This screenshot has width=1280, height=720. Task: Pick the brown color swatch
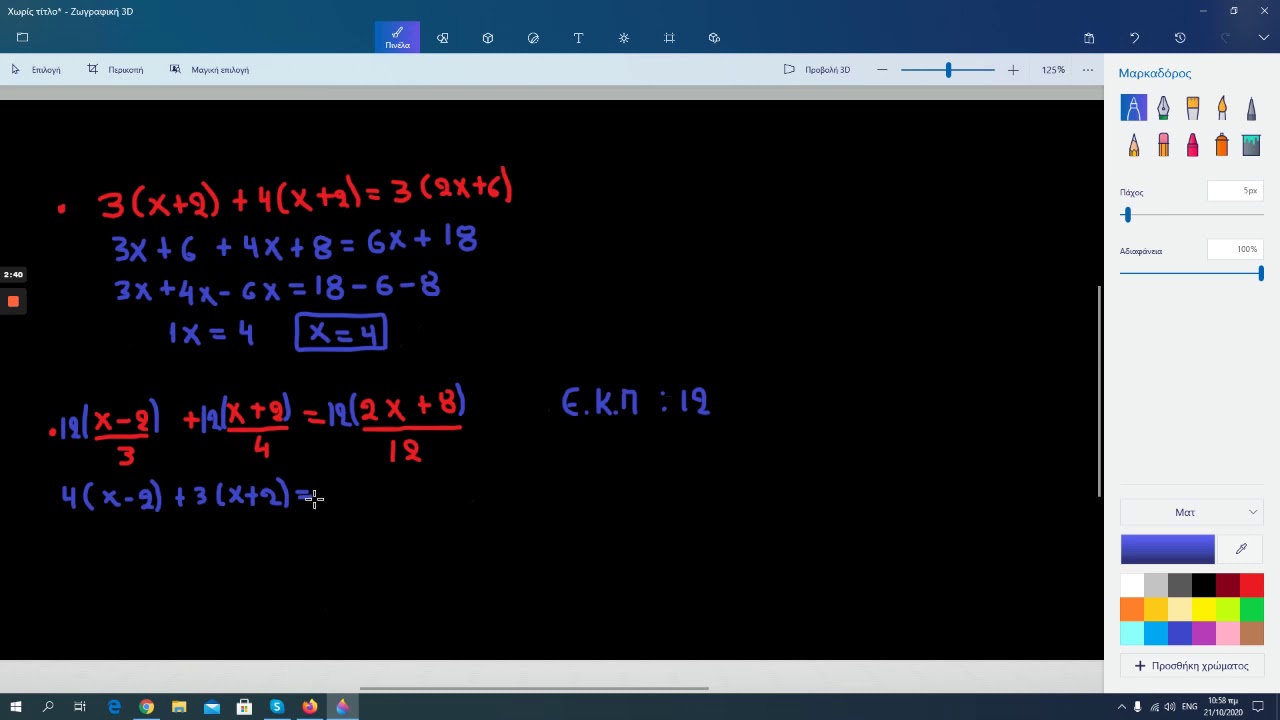point(1252,633)
